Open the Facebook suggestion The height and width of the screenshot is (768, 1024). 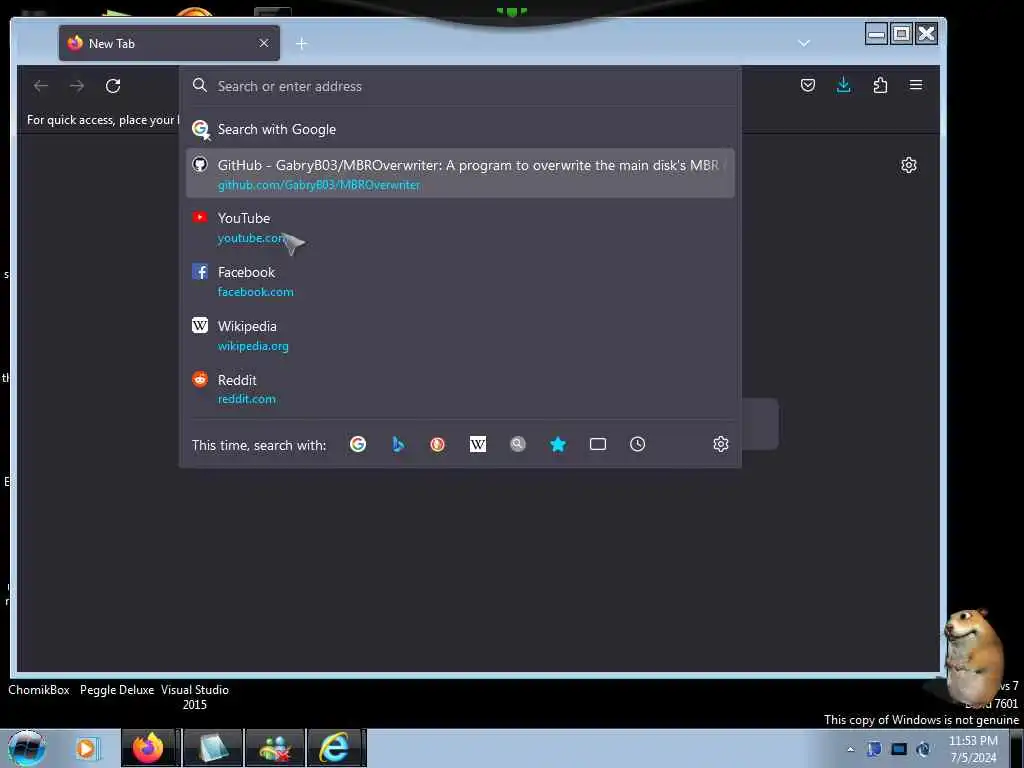click(x=460, y=281)
